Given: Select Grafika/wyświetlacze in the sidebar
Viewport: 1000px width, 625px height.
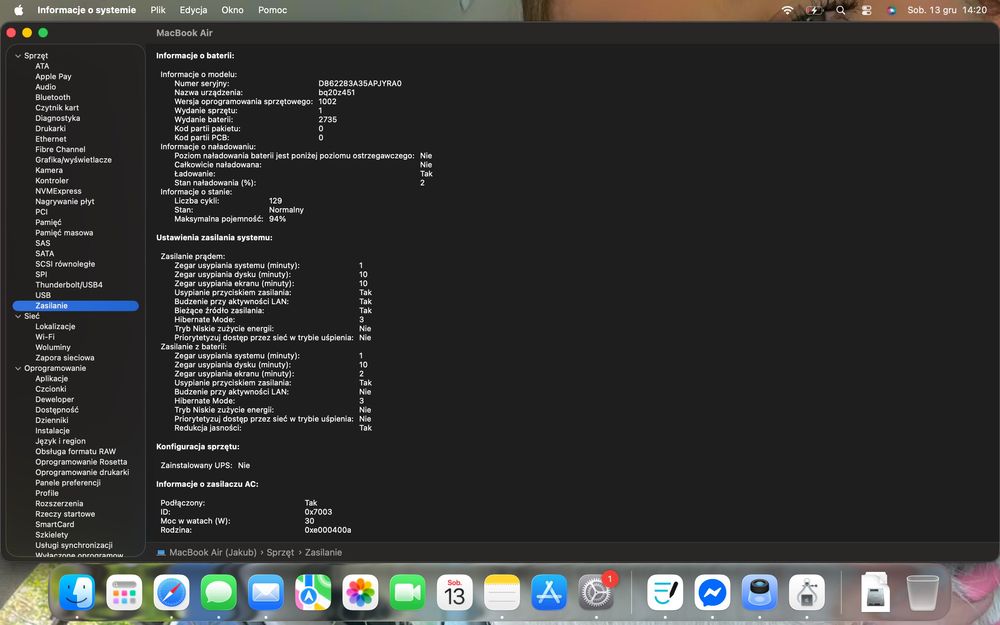Looking at the screenshot, I should coord(73,160).
